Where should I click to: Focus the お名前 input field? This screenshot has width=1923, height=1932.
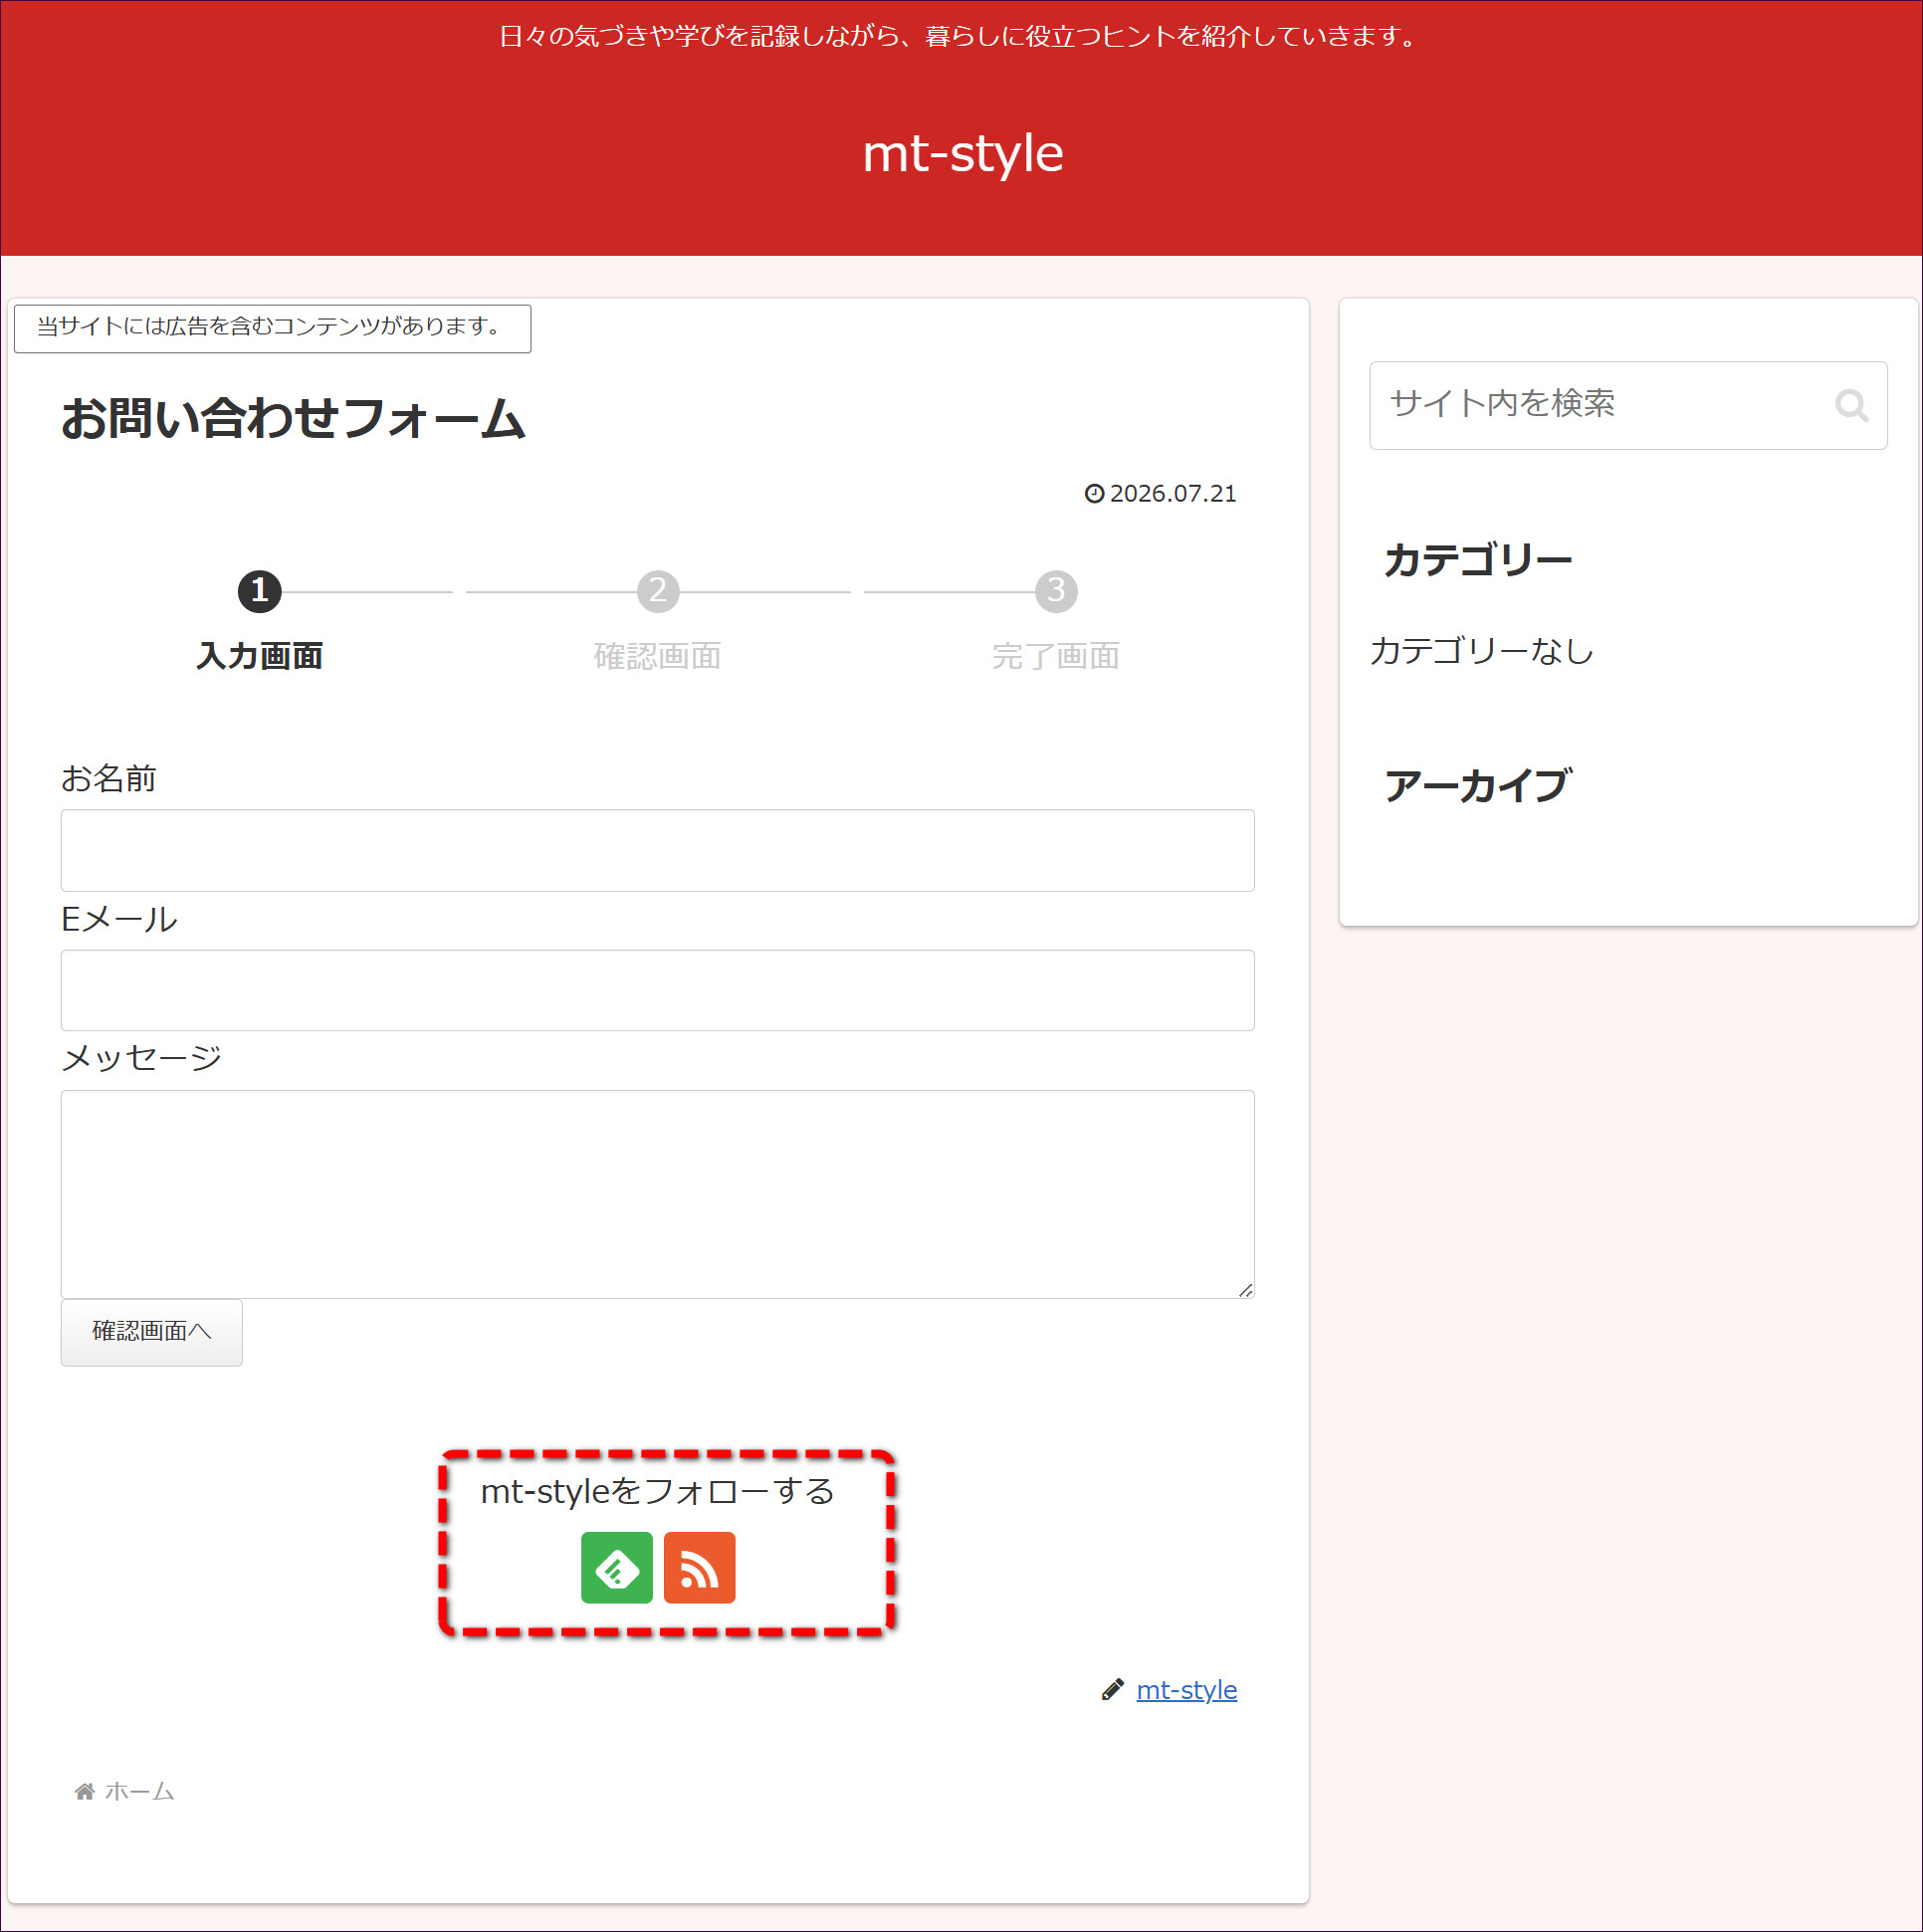(x=657, y=850)
